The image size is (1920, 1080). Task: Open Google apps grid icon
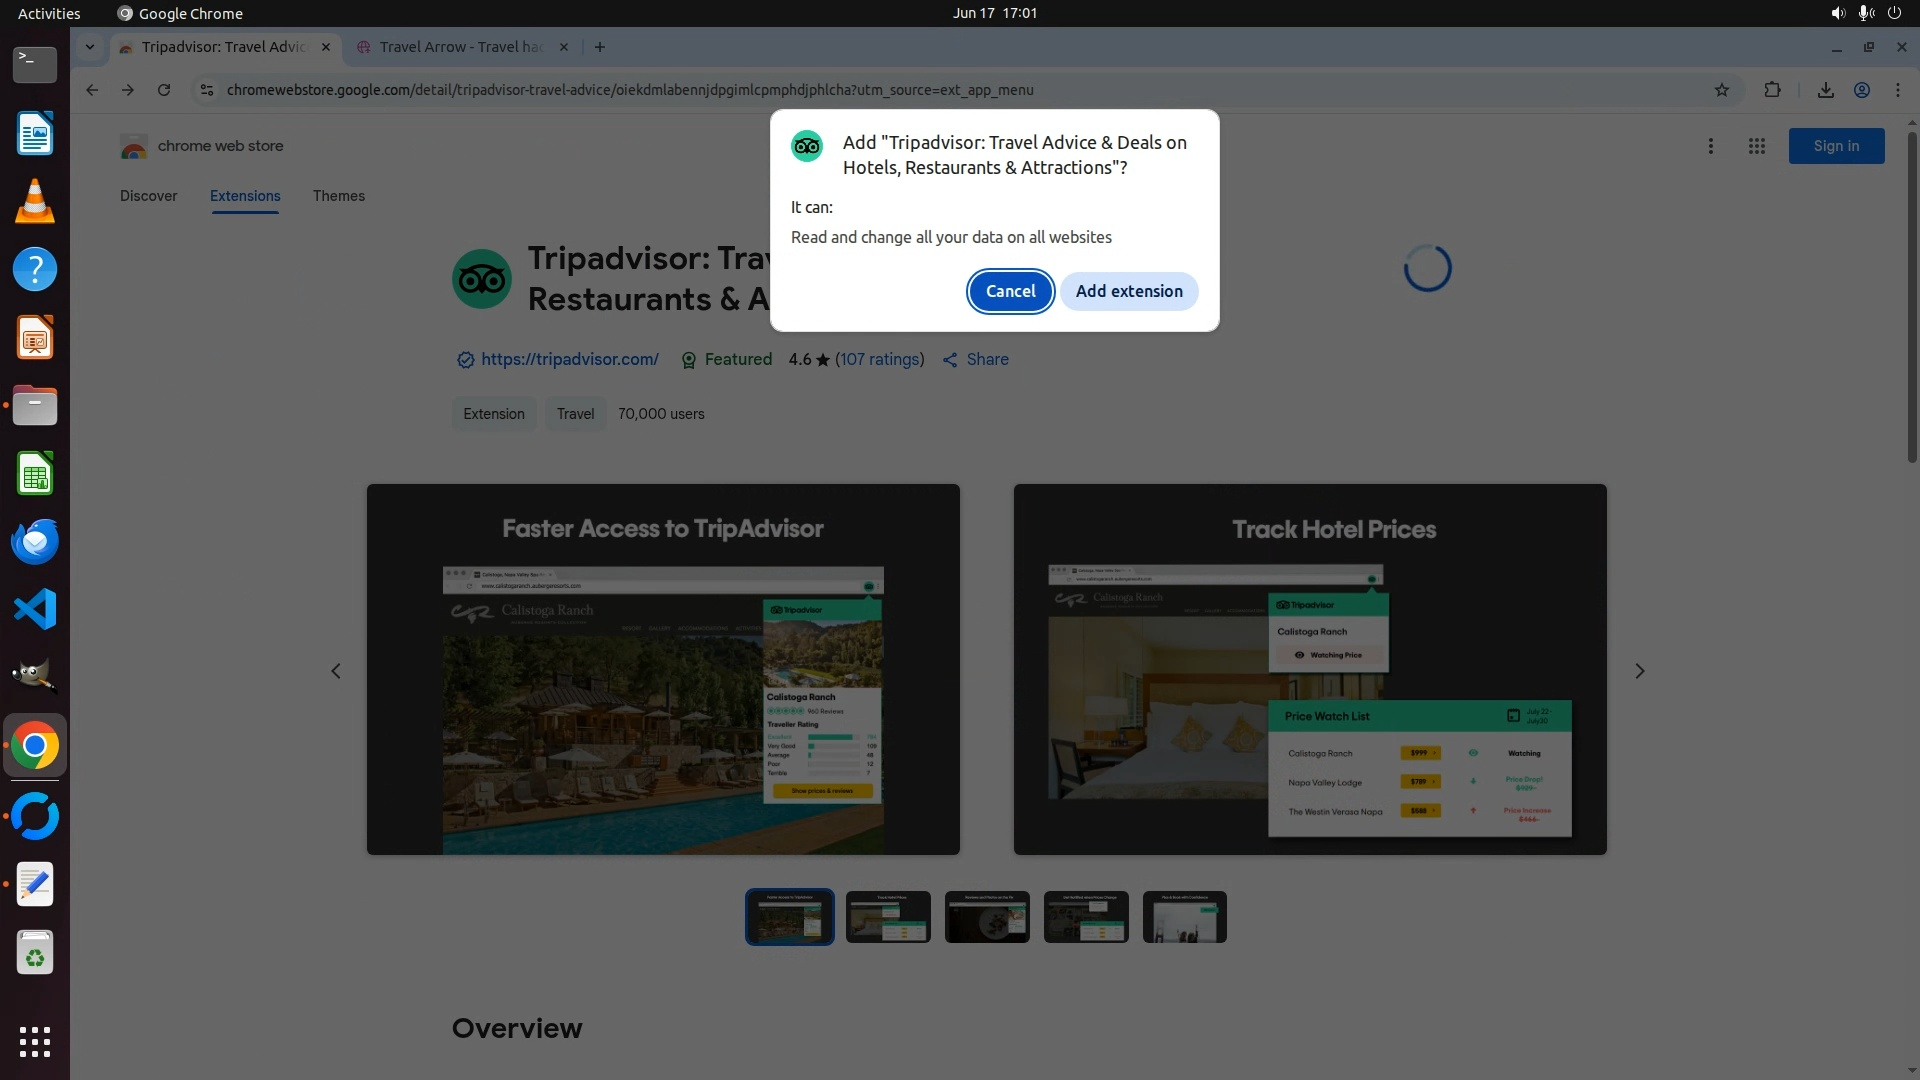point(1756,146)
